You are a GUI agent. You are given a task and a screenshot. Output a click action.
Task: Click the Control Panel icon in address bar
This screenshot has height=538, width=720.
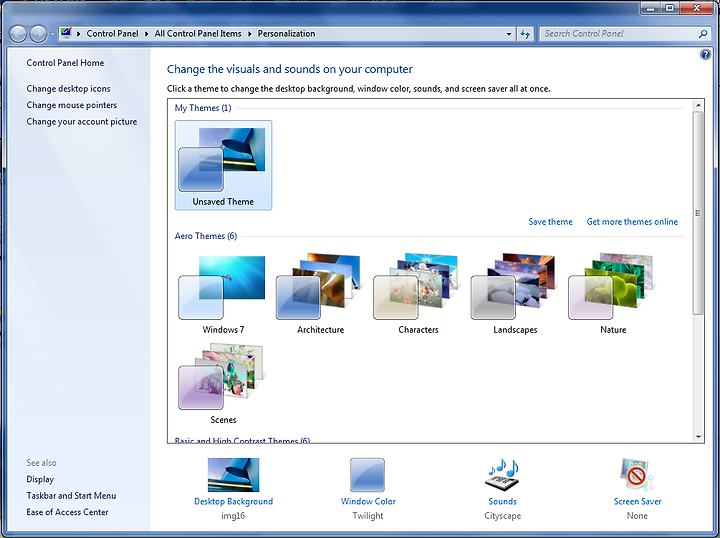(x=66, y=33)
